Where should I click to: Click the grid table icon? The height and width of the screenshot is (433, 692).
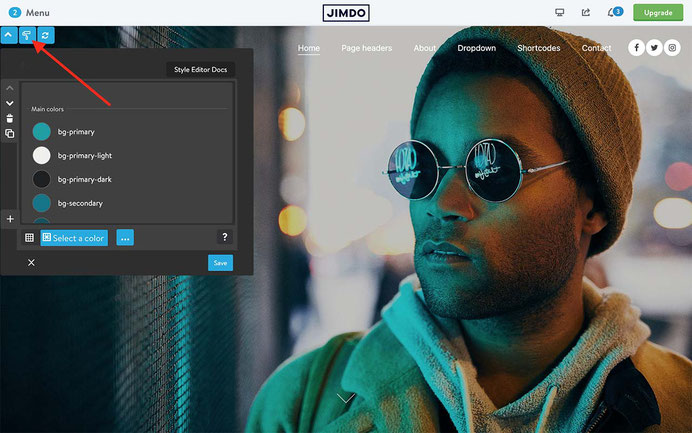click(x=29, y=238)
